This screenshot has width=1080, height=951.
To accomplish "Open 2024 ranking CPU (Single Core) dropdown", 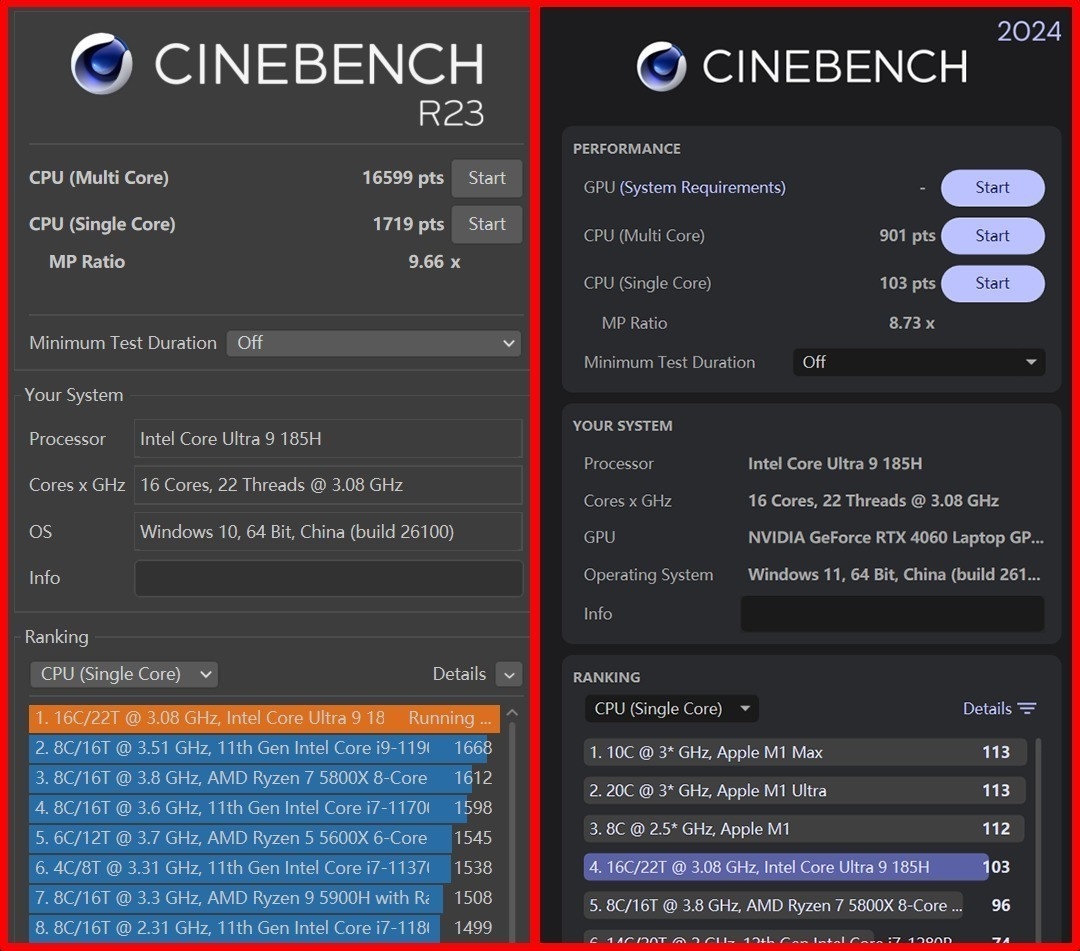I will coord(671,709).
